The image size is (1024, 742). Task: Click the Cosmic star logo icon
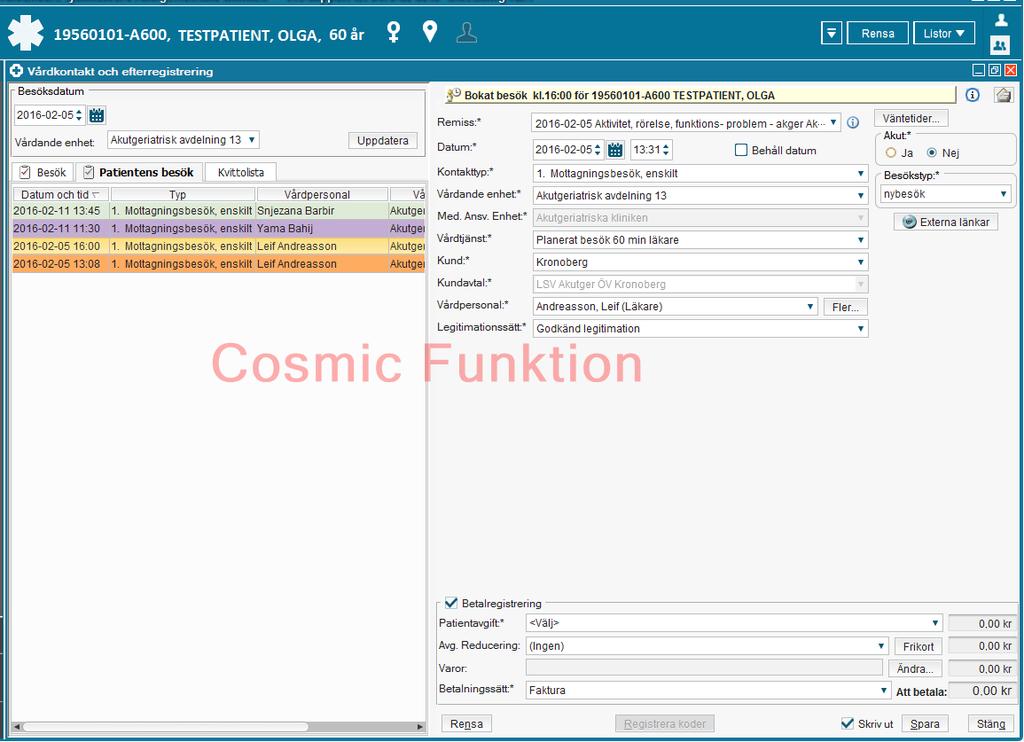click(x=25, y=33)
